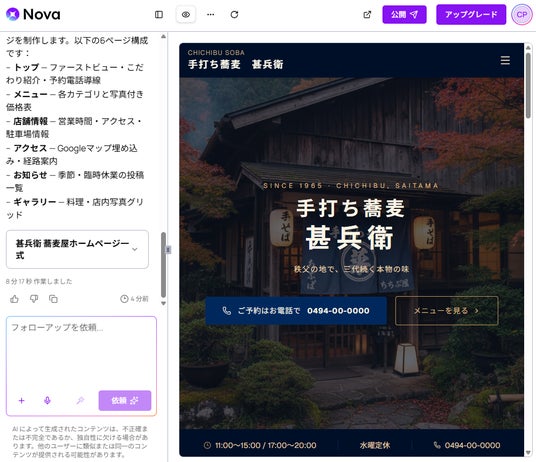Viewport: 536px width, 462px height.
Task: Open the site hamburger menu
Action: click(505, 60)
